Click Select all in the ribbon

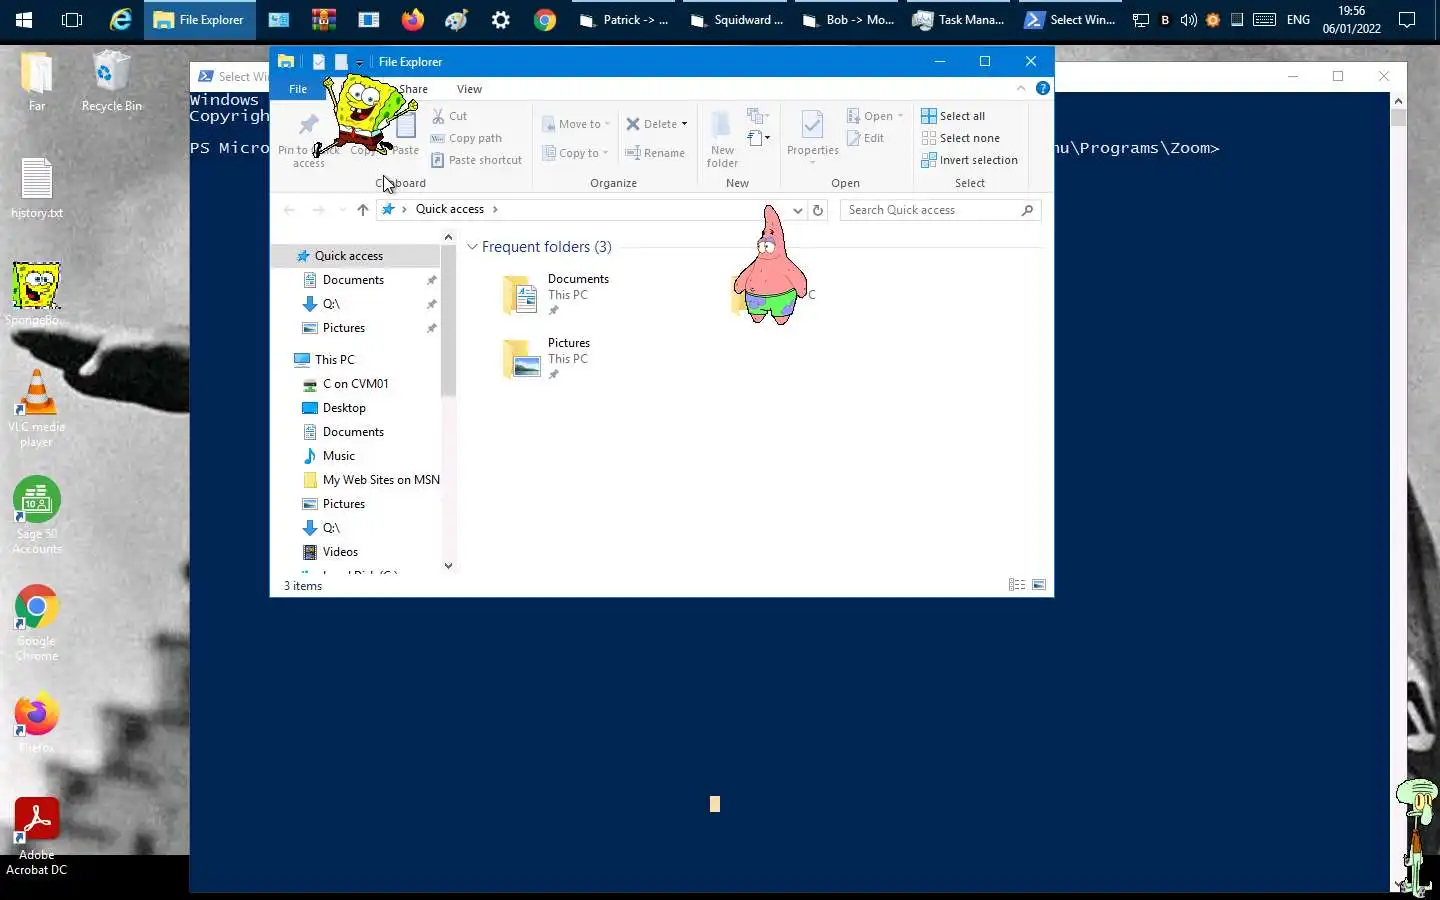[x=953, y=116]
